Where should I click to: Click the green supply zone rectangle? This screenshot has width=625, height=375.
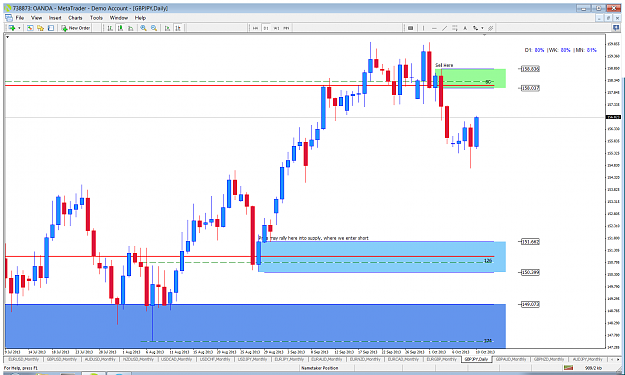point(470,79)
